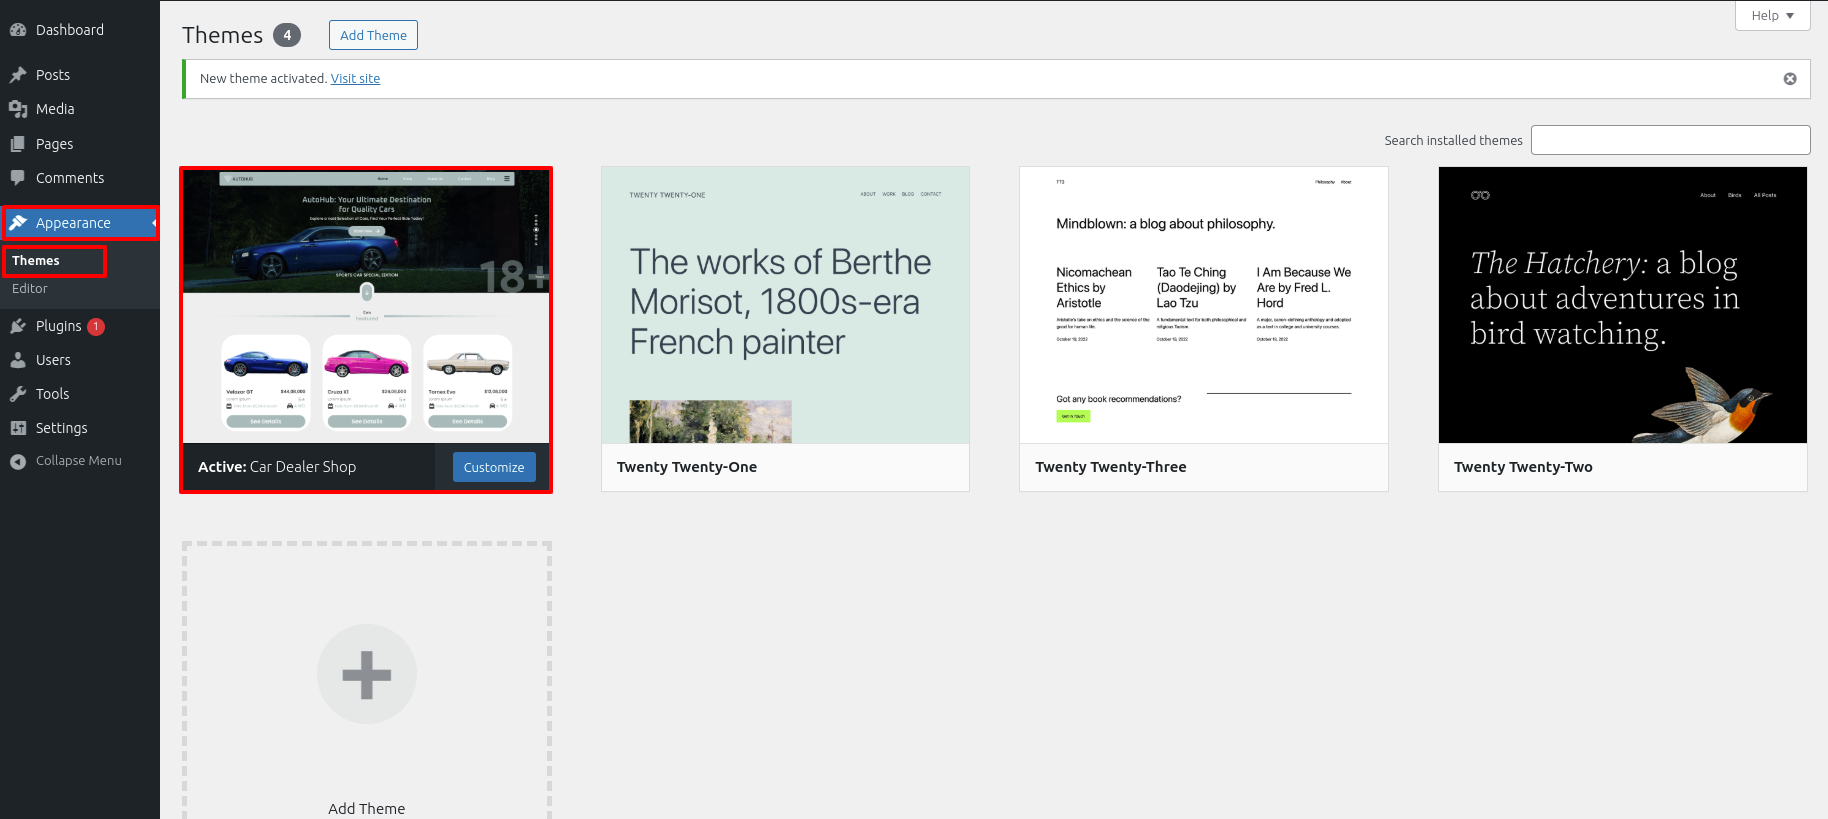Click the Media icon in sidebar
Viewport: 1828px width, 819px height.
click(x=18, y=109)
